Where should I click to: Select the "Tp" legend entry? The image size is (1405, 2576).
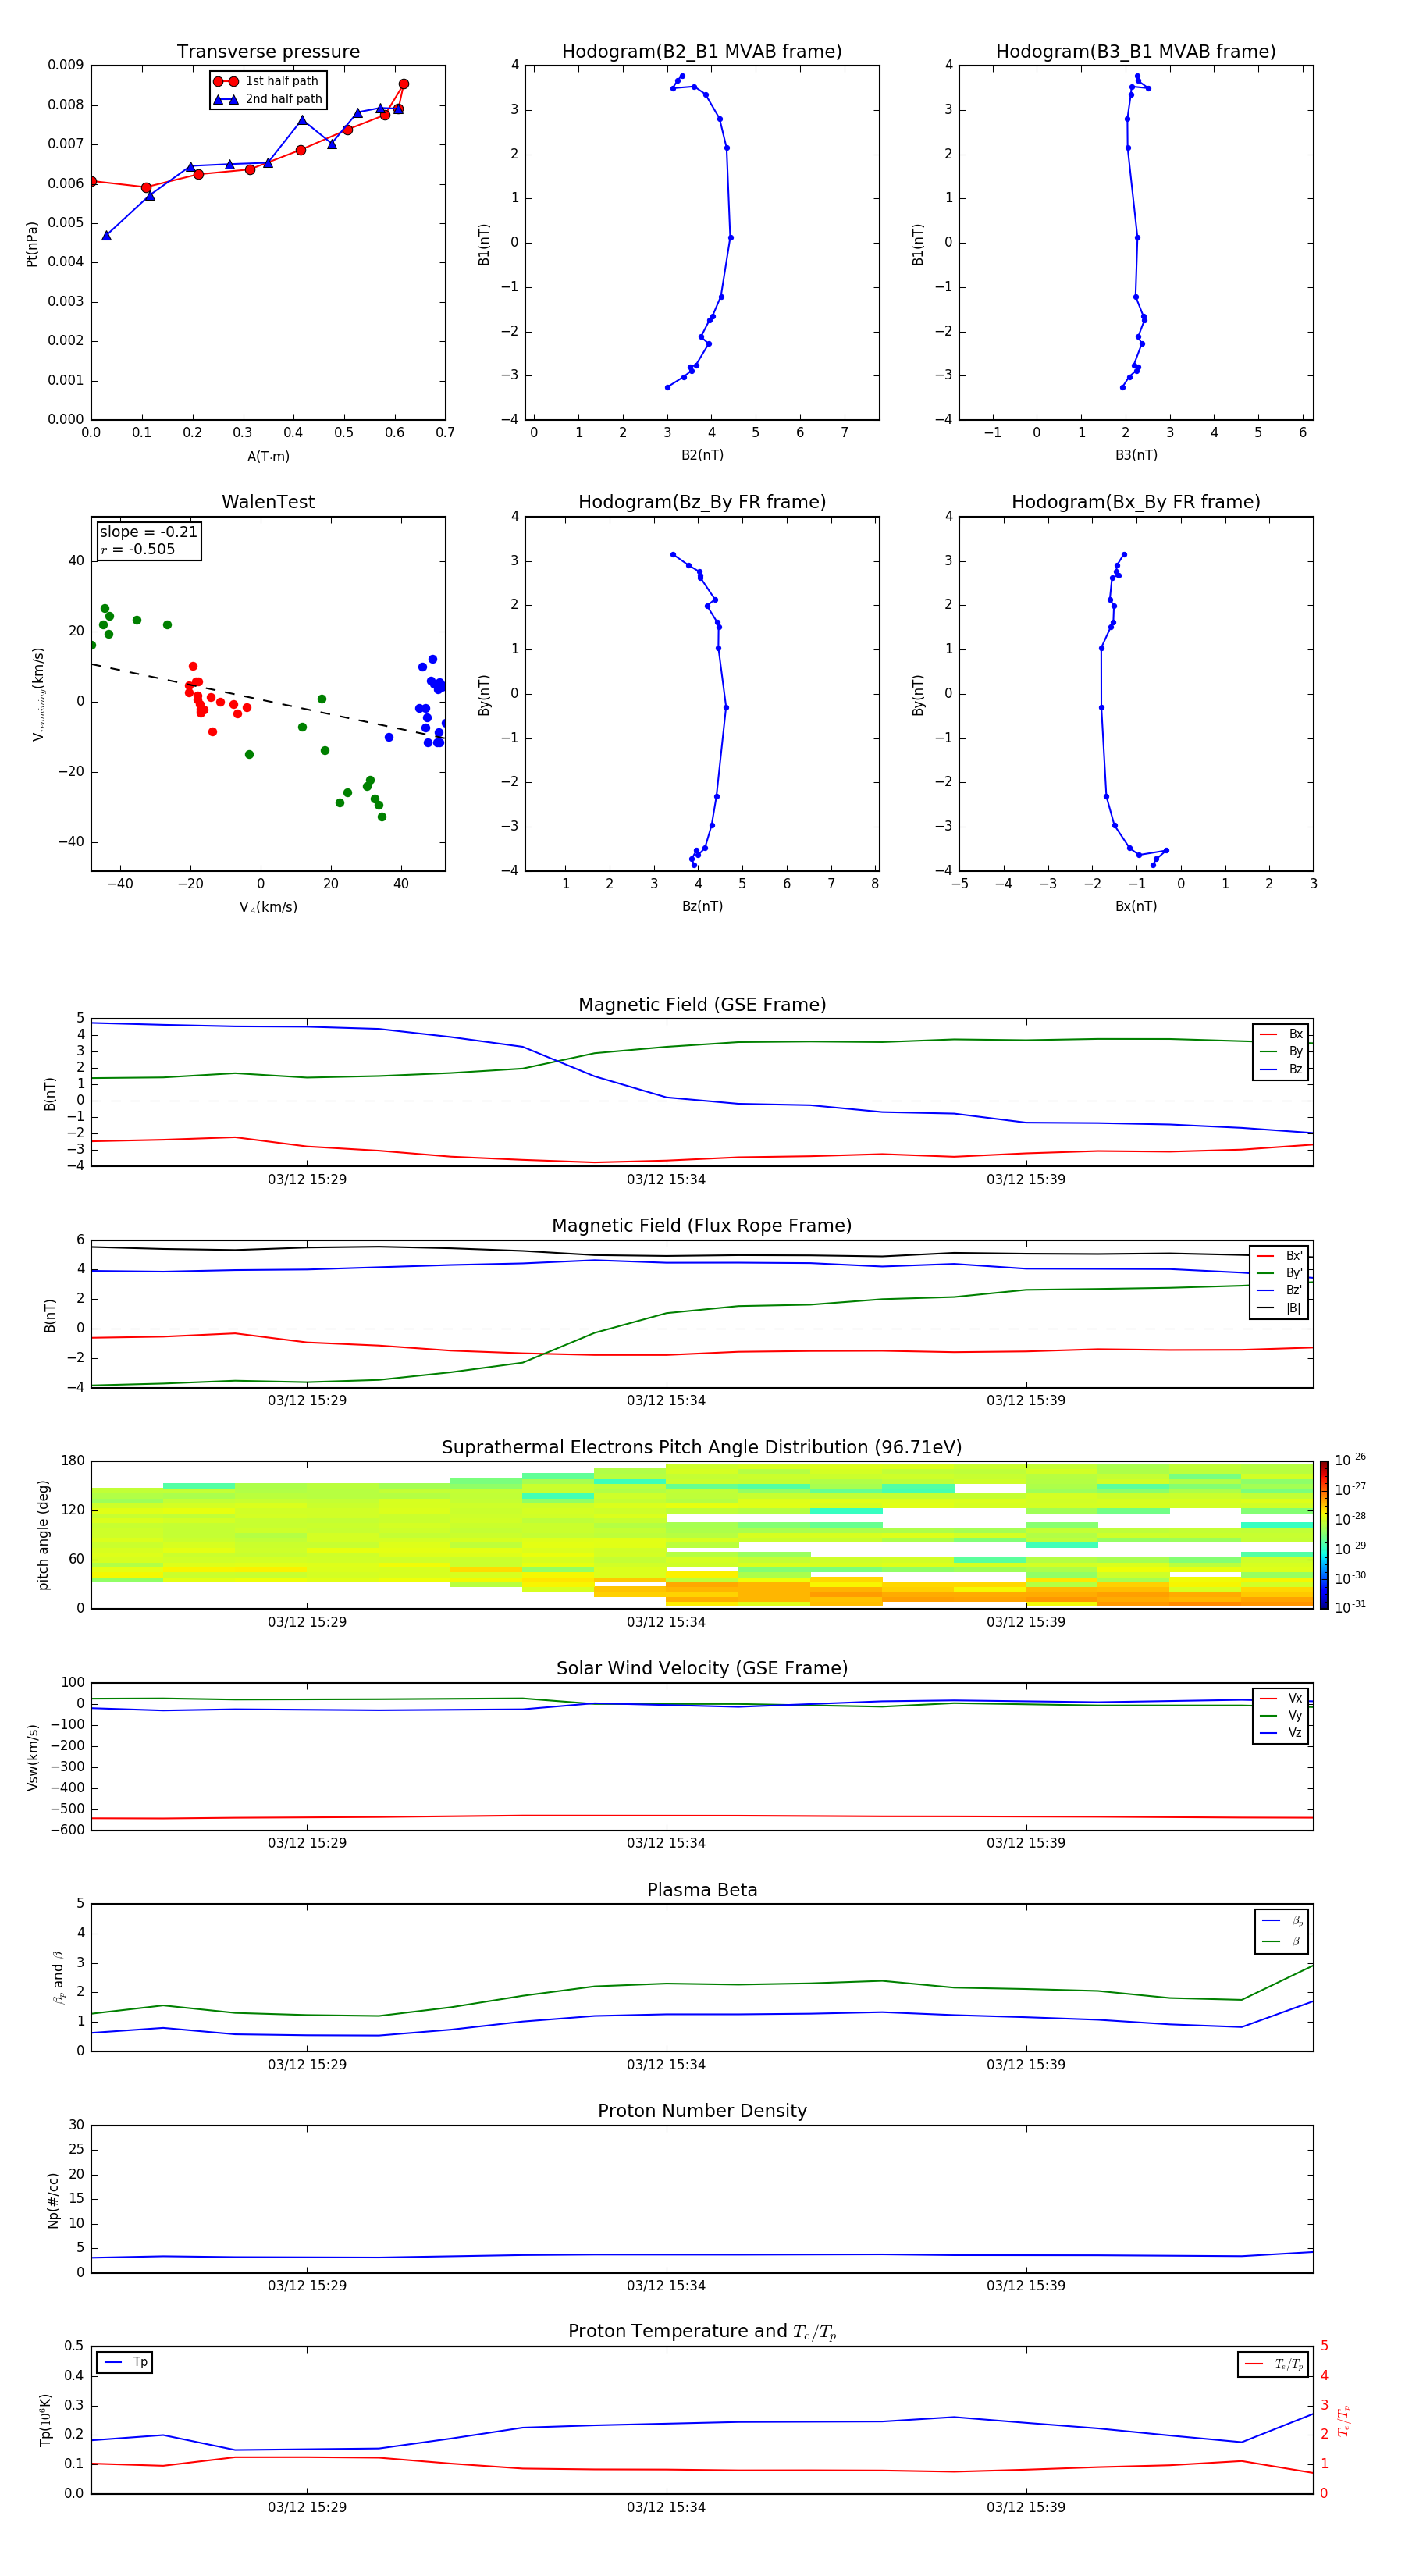125,2363
